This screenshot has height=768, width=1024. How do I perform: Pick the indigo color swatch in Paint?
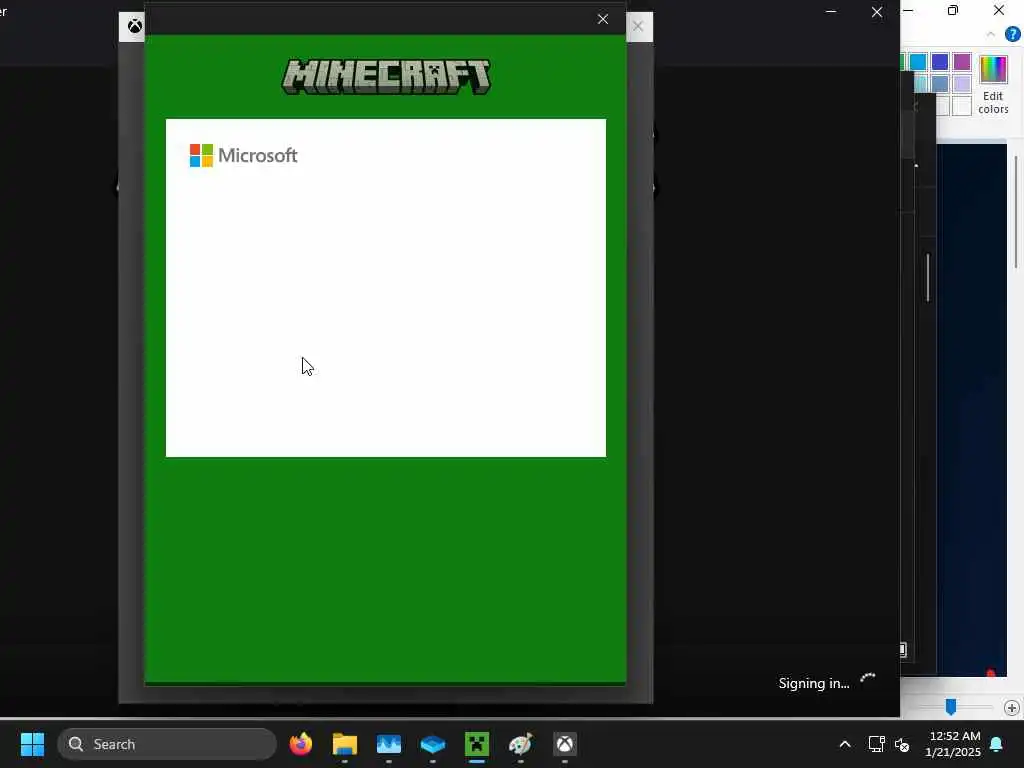tap(940, 61)
